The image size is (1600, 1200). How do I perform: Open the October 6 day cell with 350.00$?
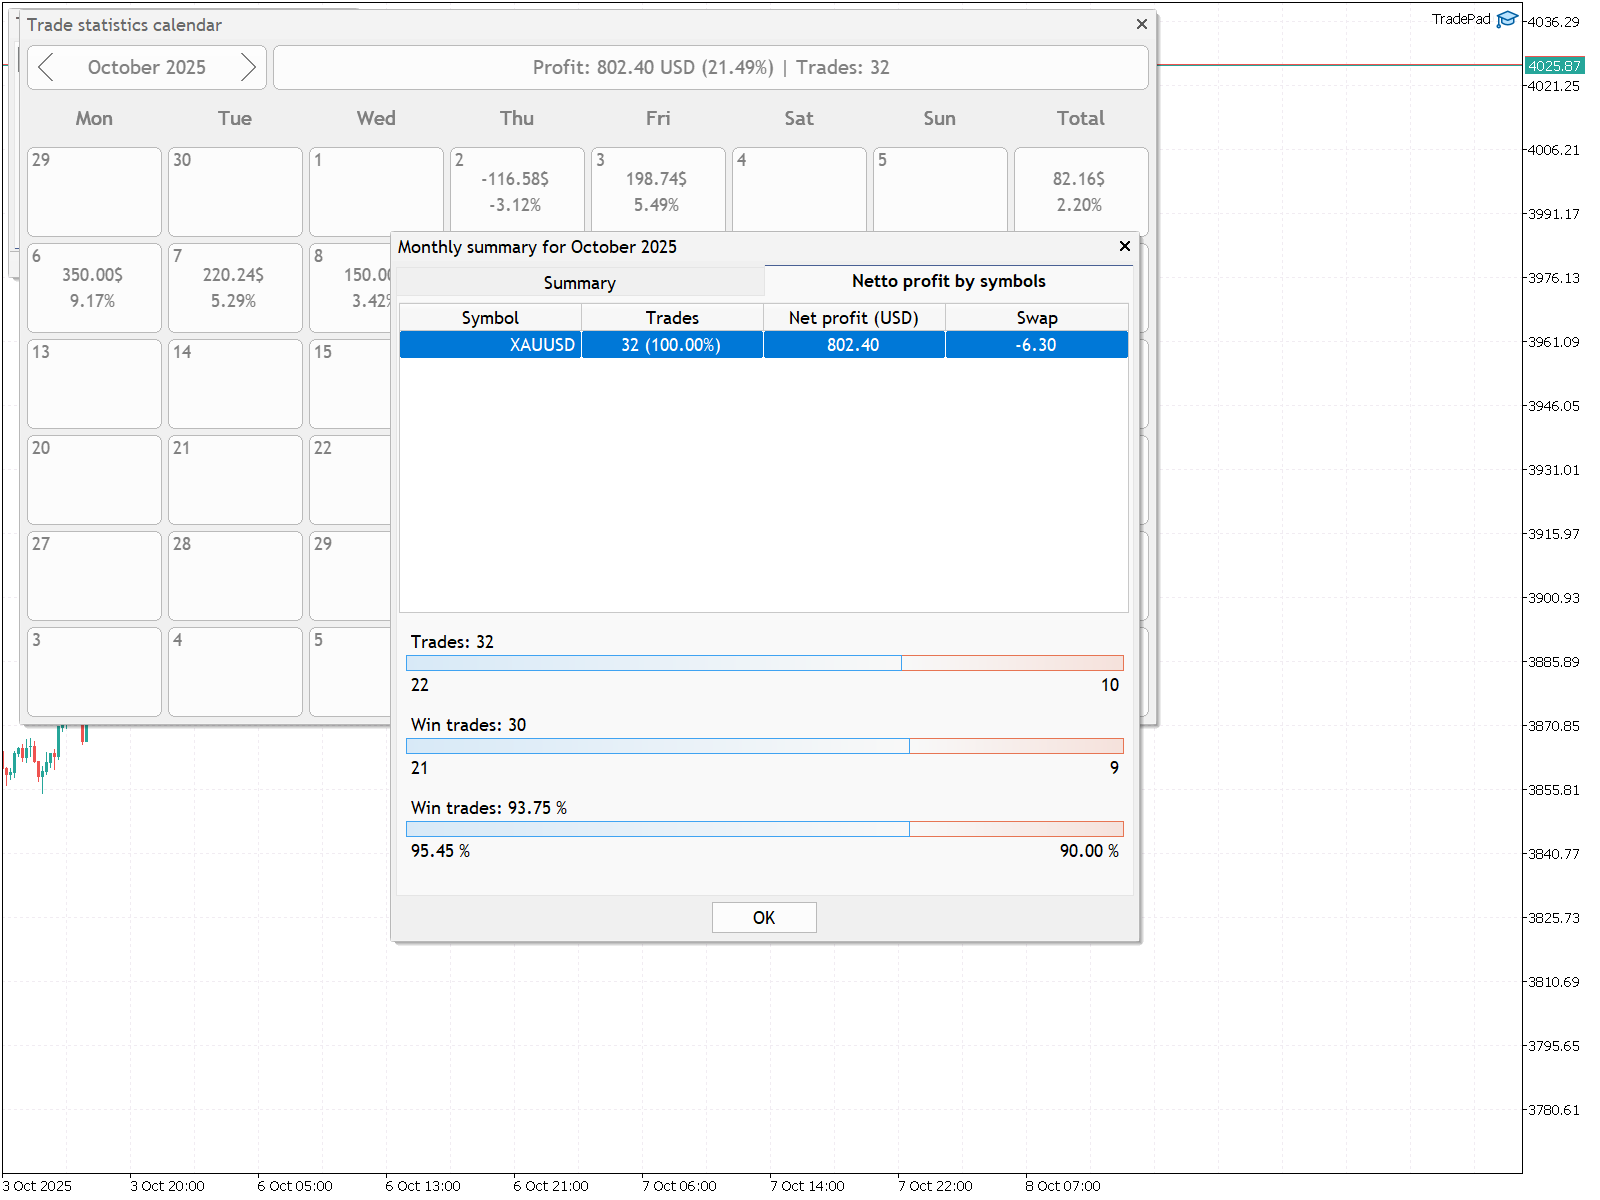(x=94, y=288)
